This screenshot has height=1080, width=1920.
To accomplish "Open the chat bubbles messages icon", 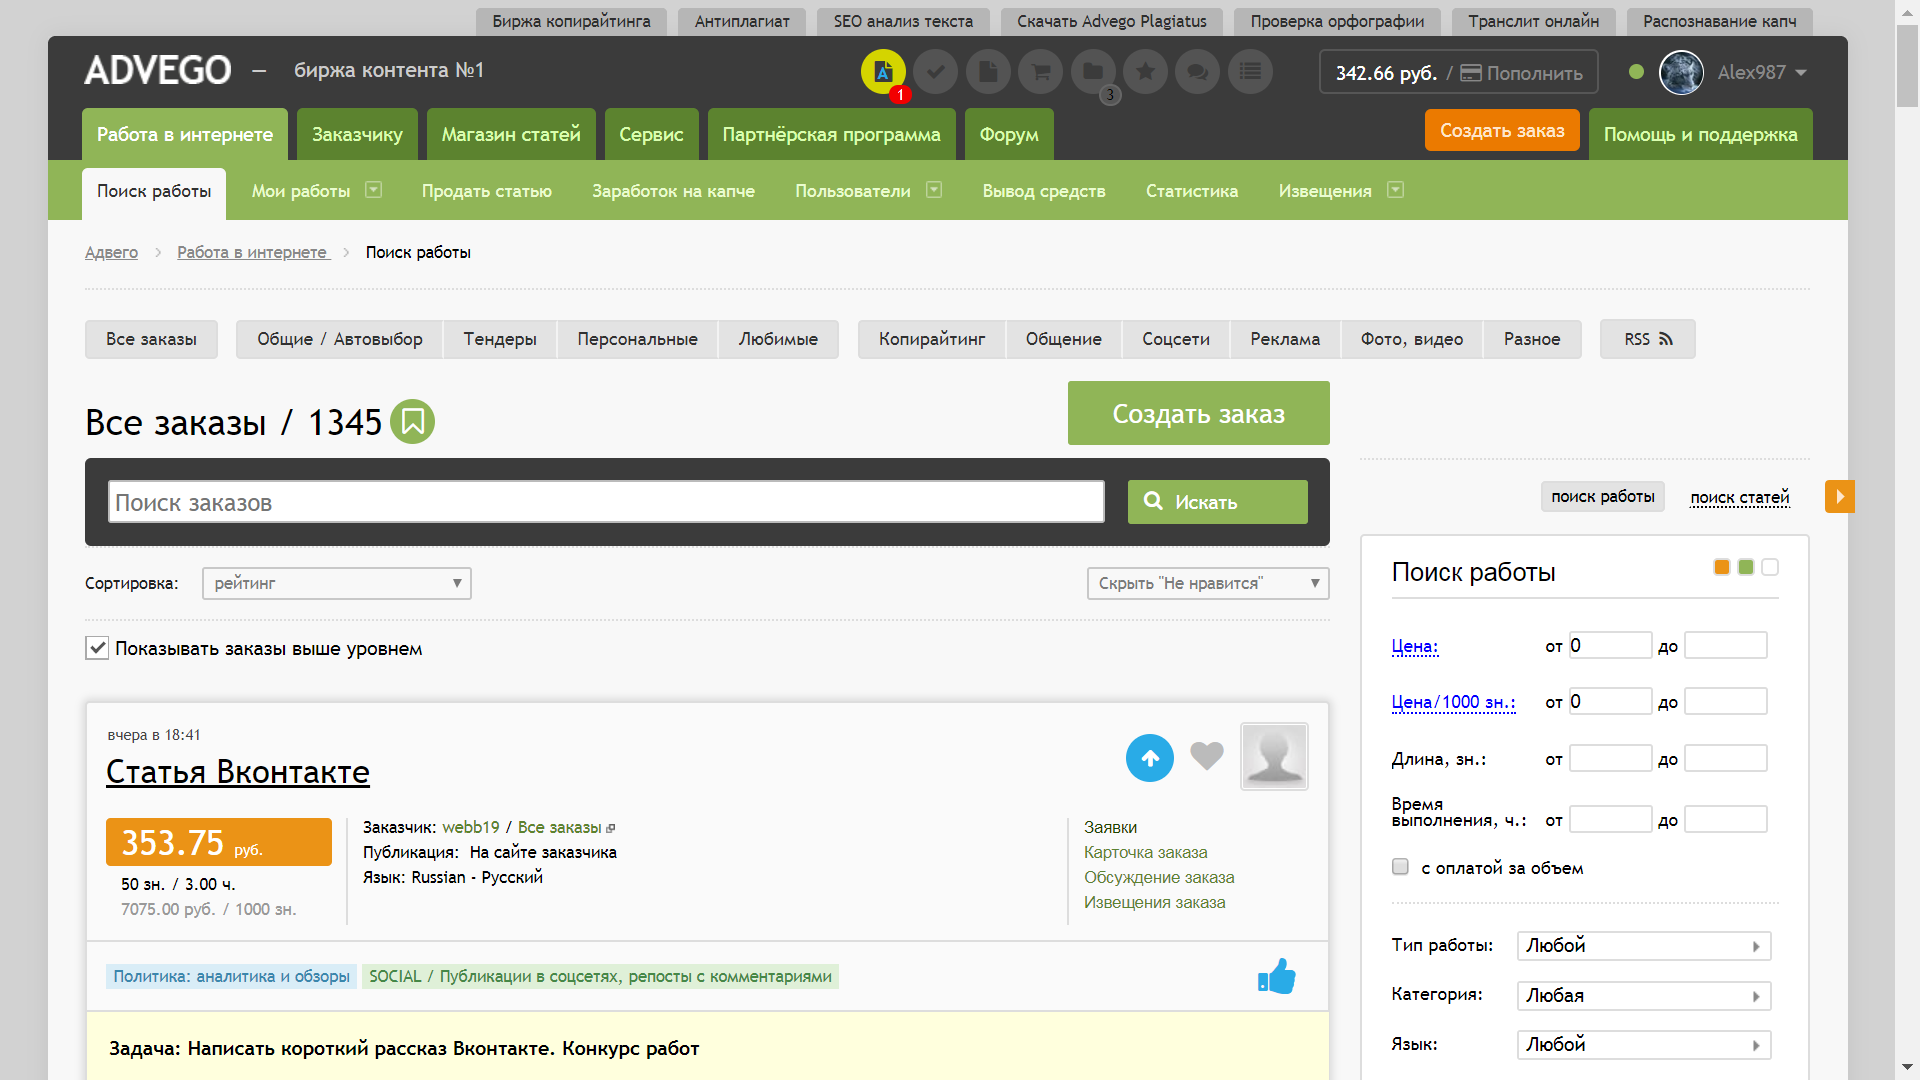I will (x=1198, y=72).
